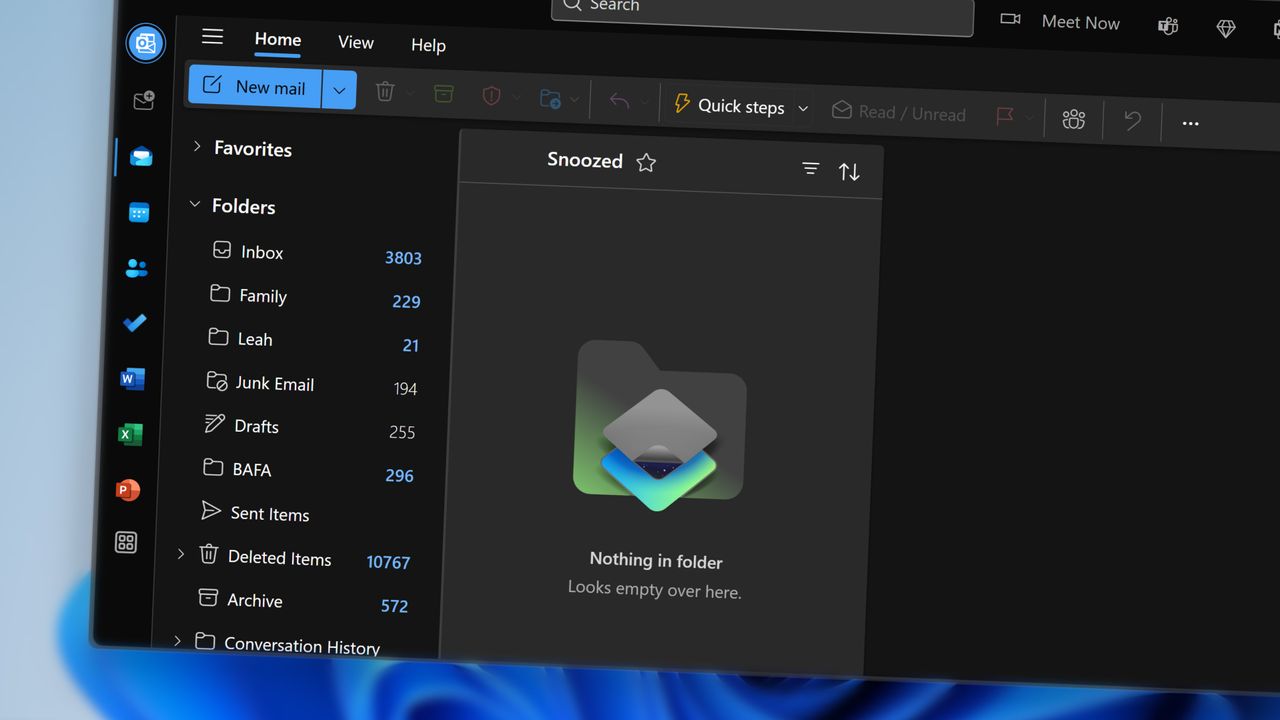The width and height of the screenshot is (1280, 720).
Task: Open the Help tab
Action: coord(428,45)
